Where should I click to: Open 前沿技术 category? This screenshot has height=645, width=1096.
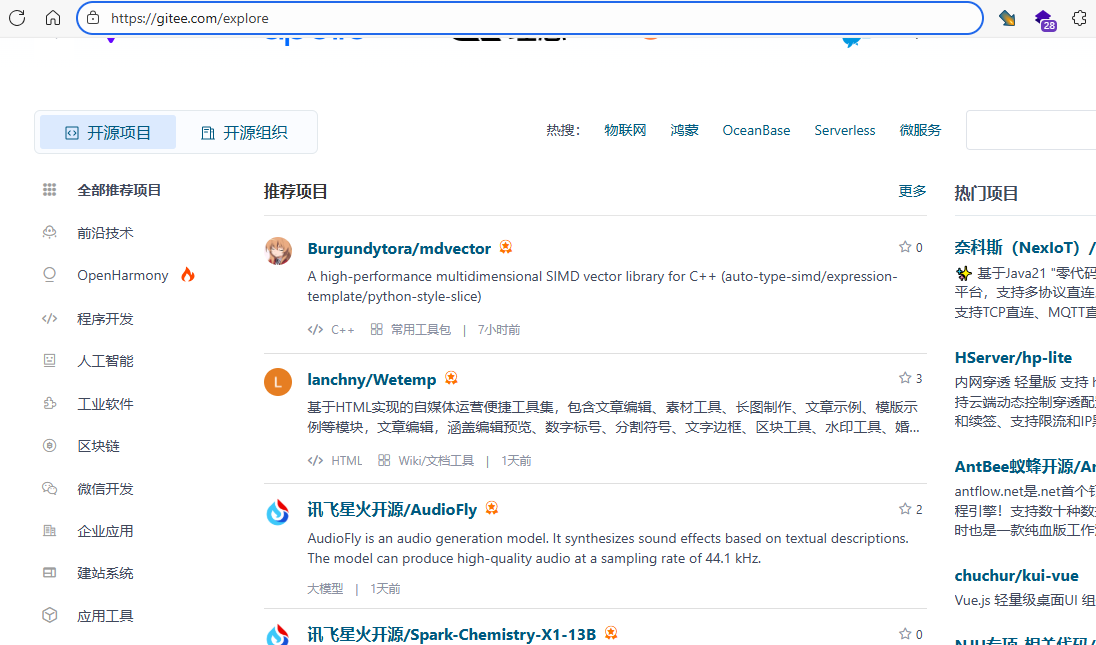pos(105,233)
